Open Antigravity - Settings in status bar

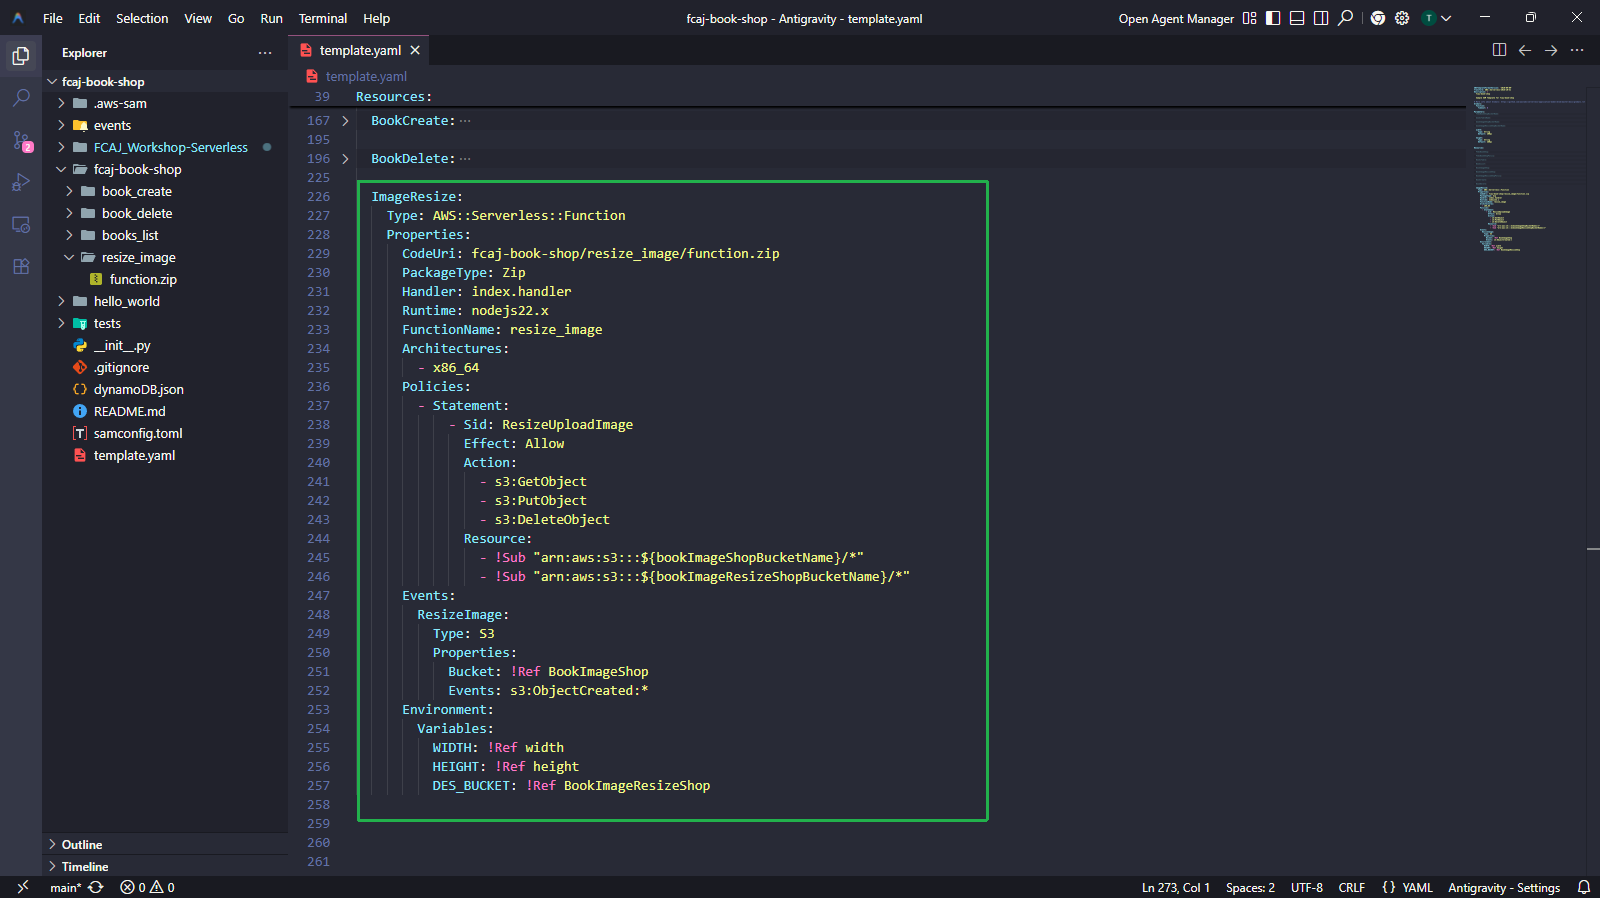[1504, 887]
